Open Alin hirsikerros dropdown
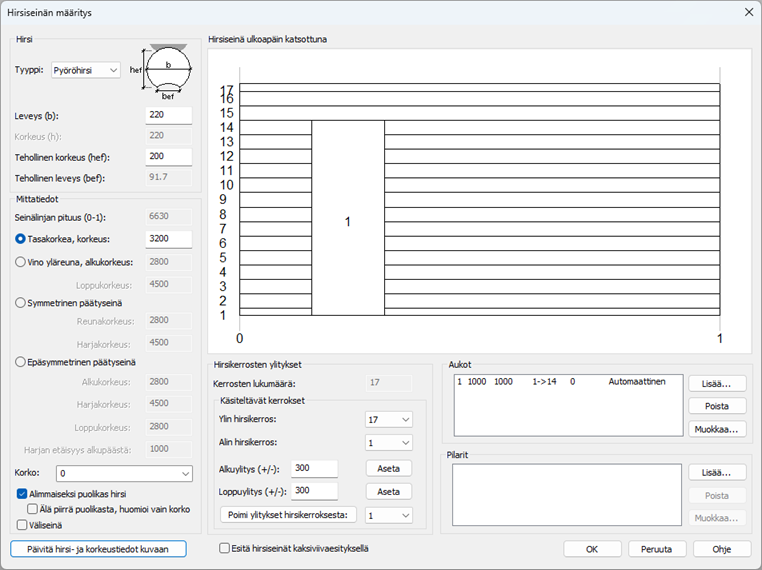The width and height of the screenshot is (762, 570). (x=389, y=442)
